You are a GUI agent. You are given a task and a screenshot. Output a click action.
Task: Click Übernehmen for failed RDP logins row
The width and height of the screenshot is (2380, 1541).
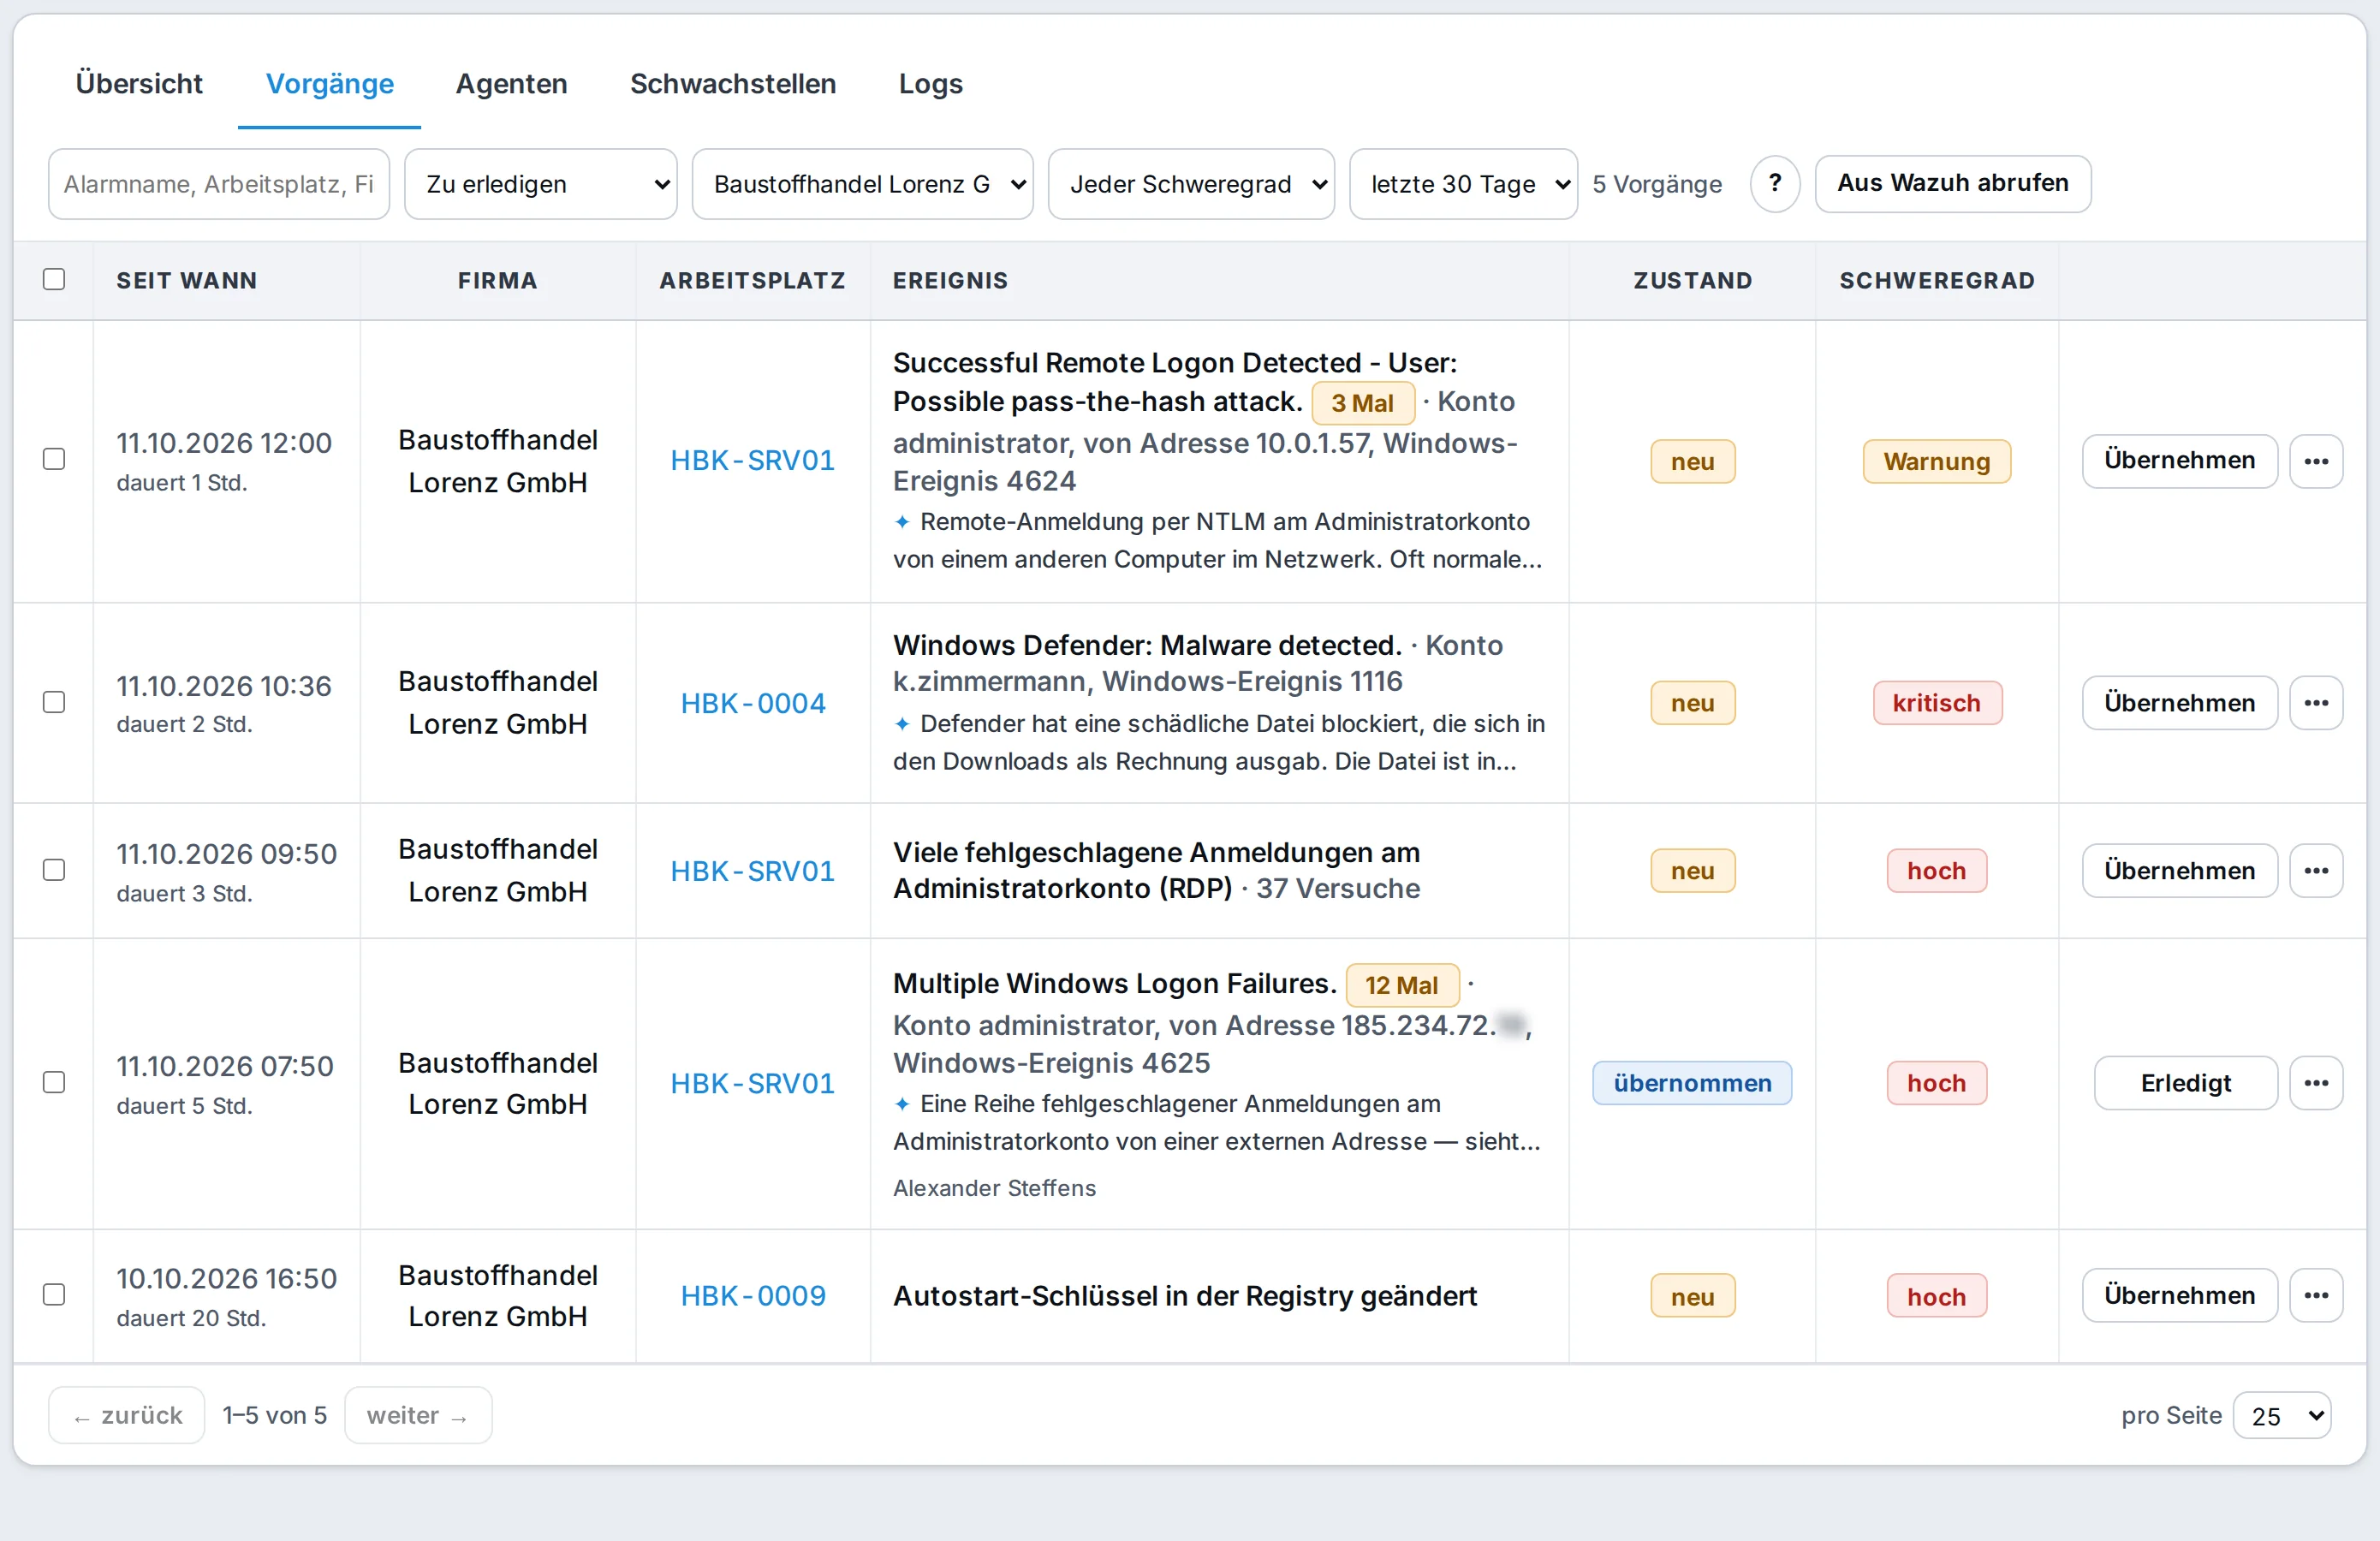coord(2179,871)
